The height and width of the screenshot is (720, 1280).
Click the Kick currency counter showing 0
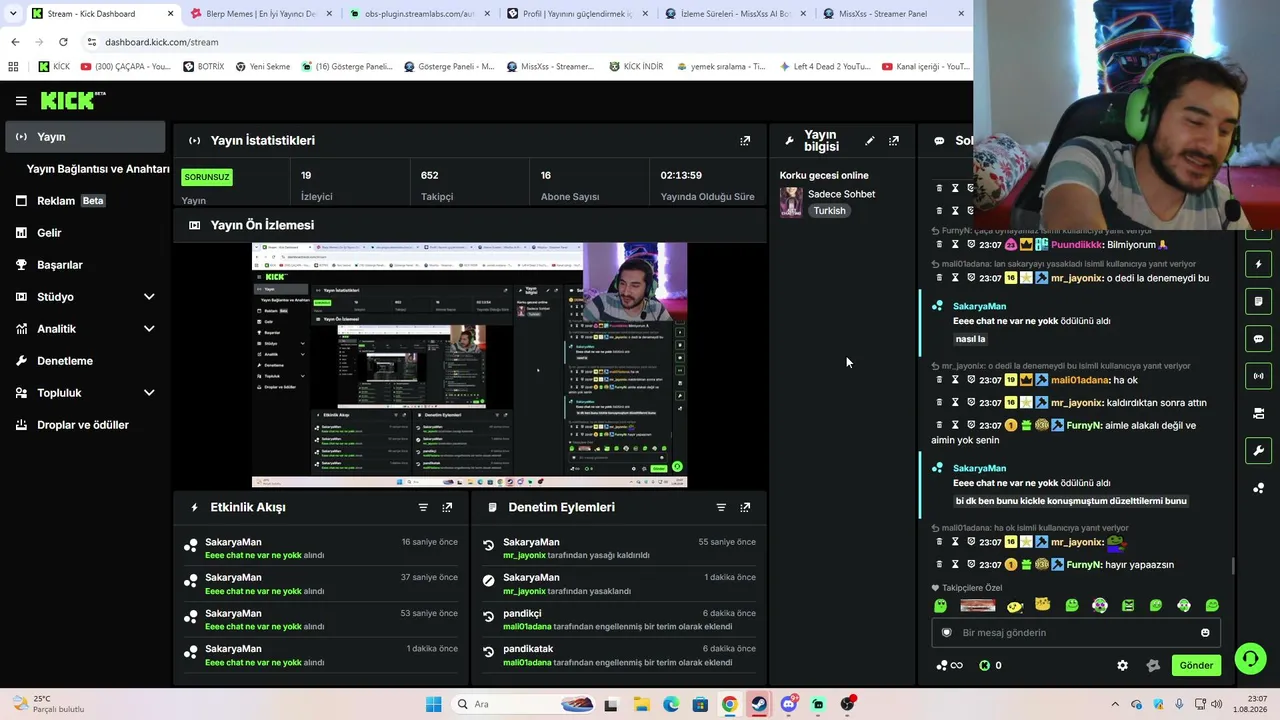(x=990, y=666)
